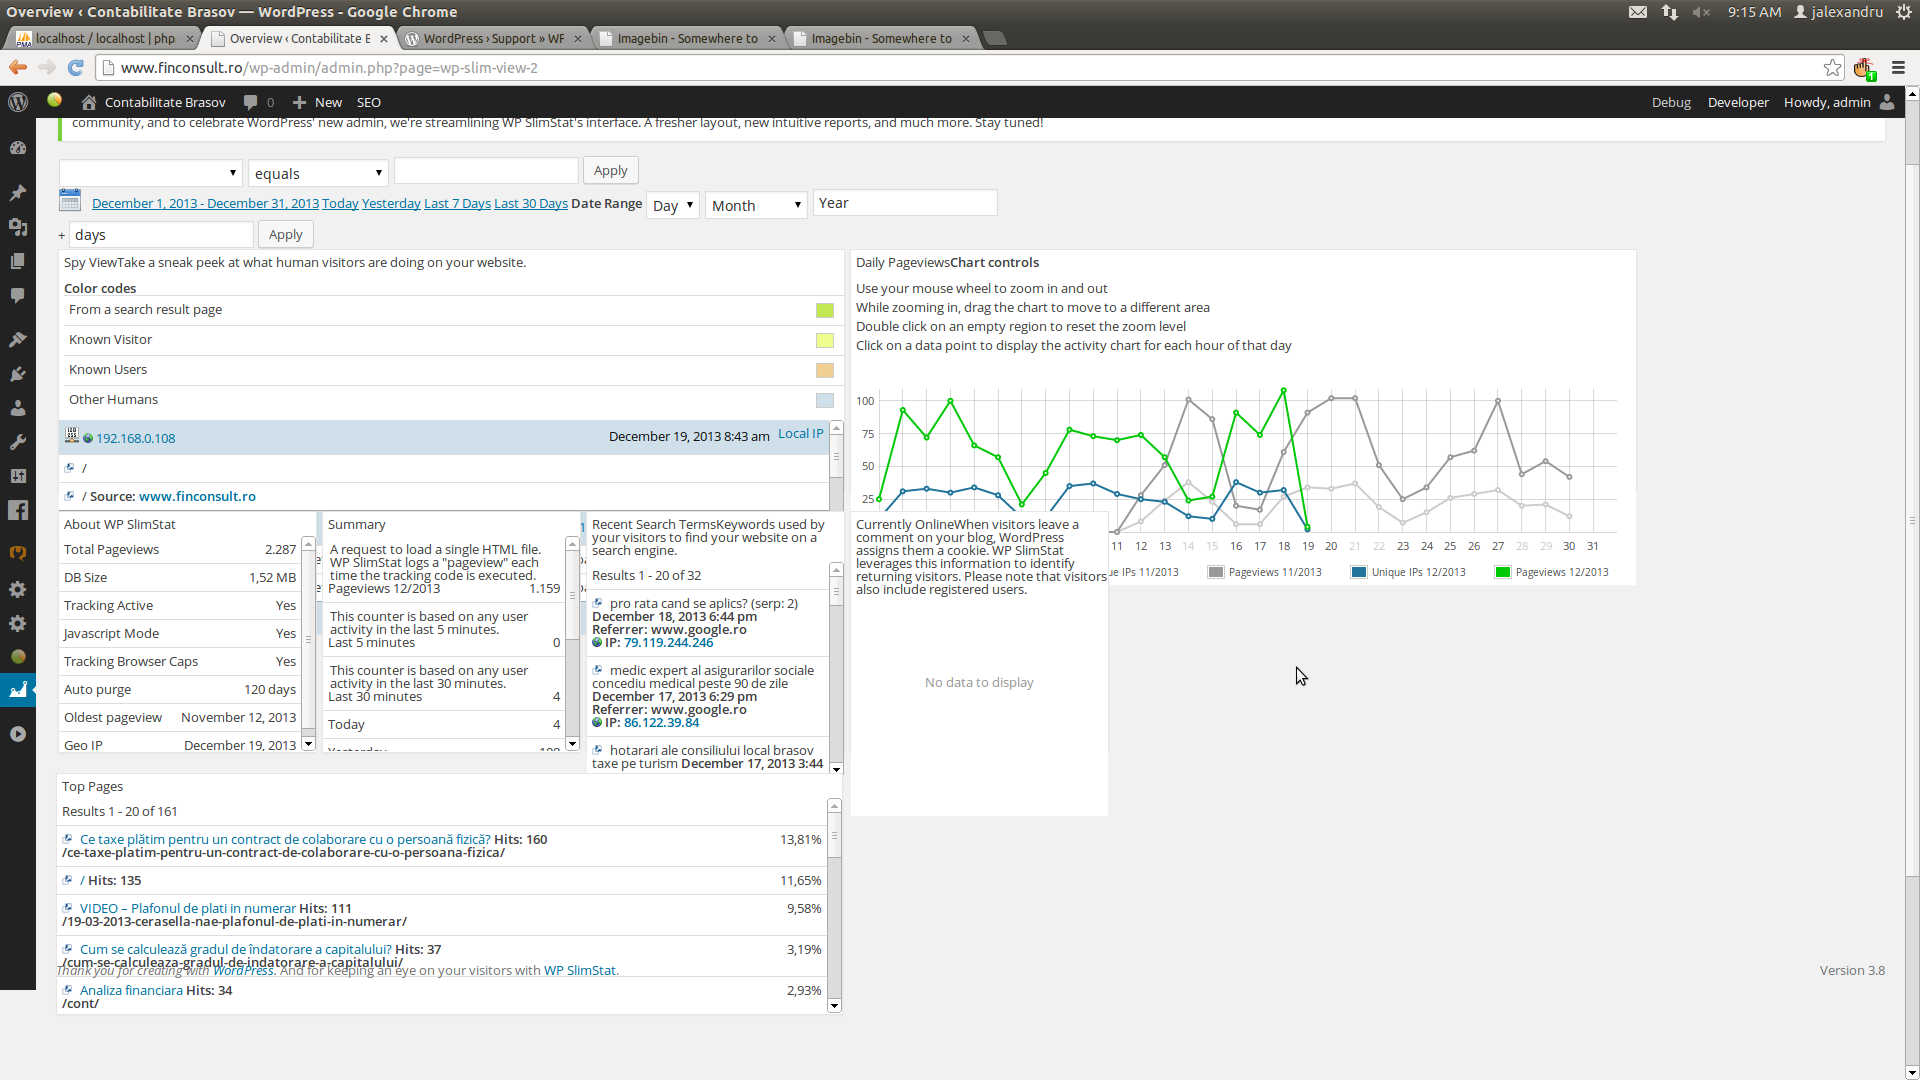Switch to WordPress Support browser tab
Screen dimensions: 1920x1080
pyautogui.click(x=492, y=38)
